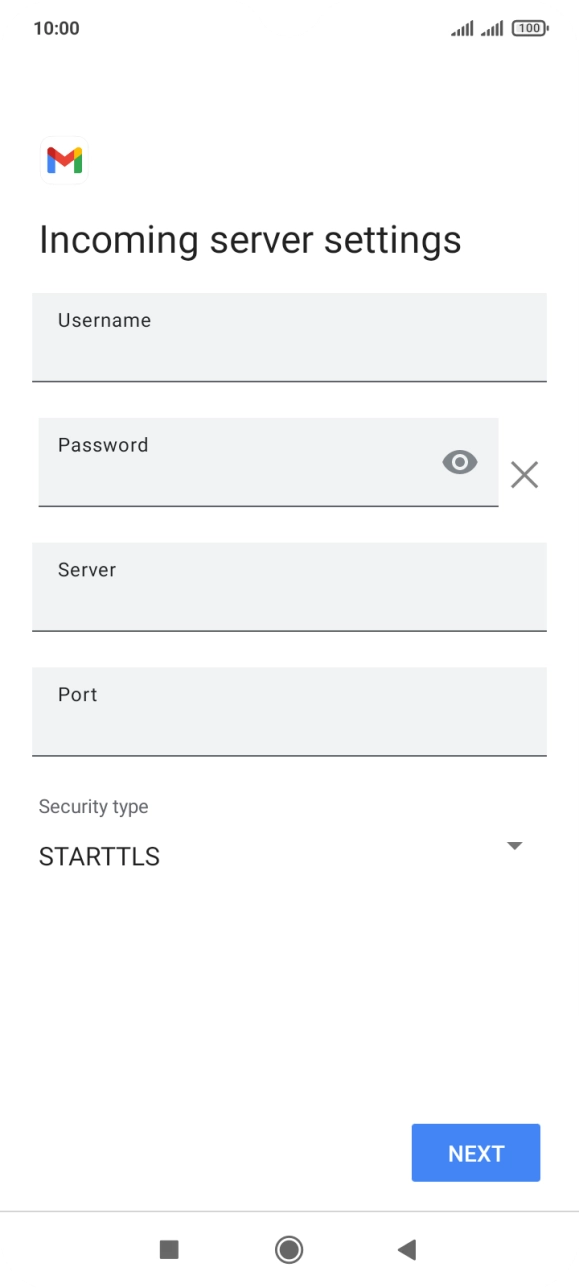Clear the password with the X icon

point(524,474)
